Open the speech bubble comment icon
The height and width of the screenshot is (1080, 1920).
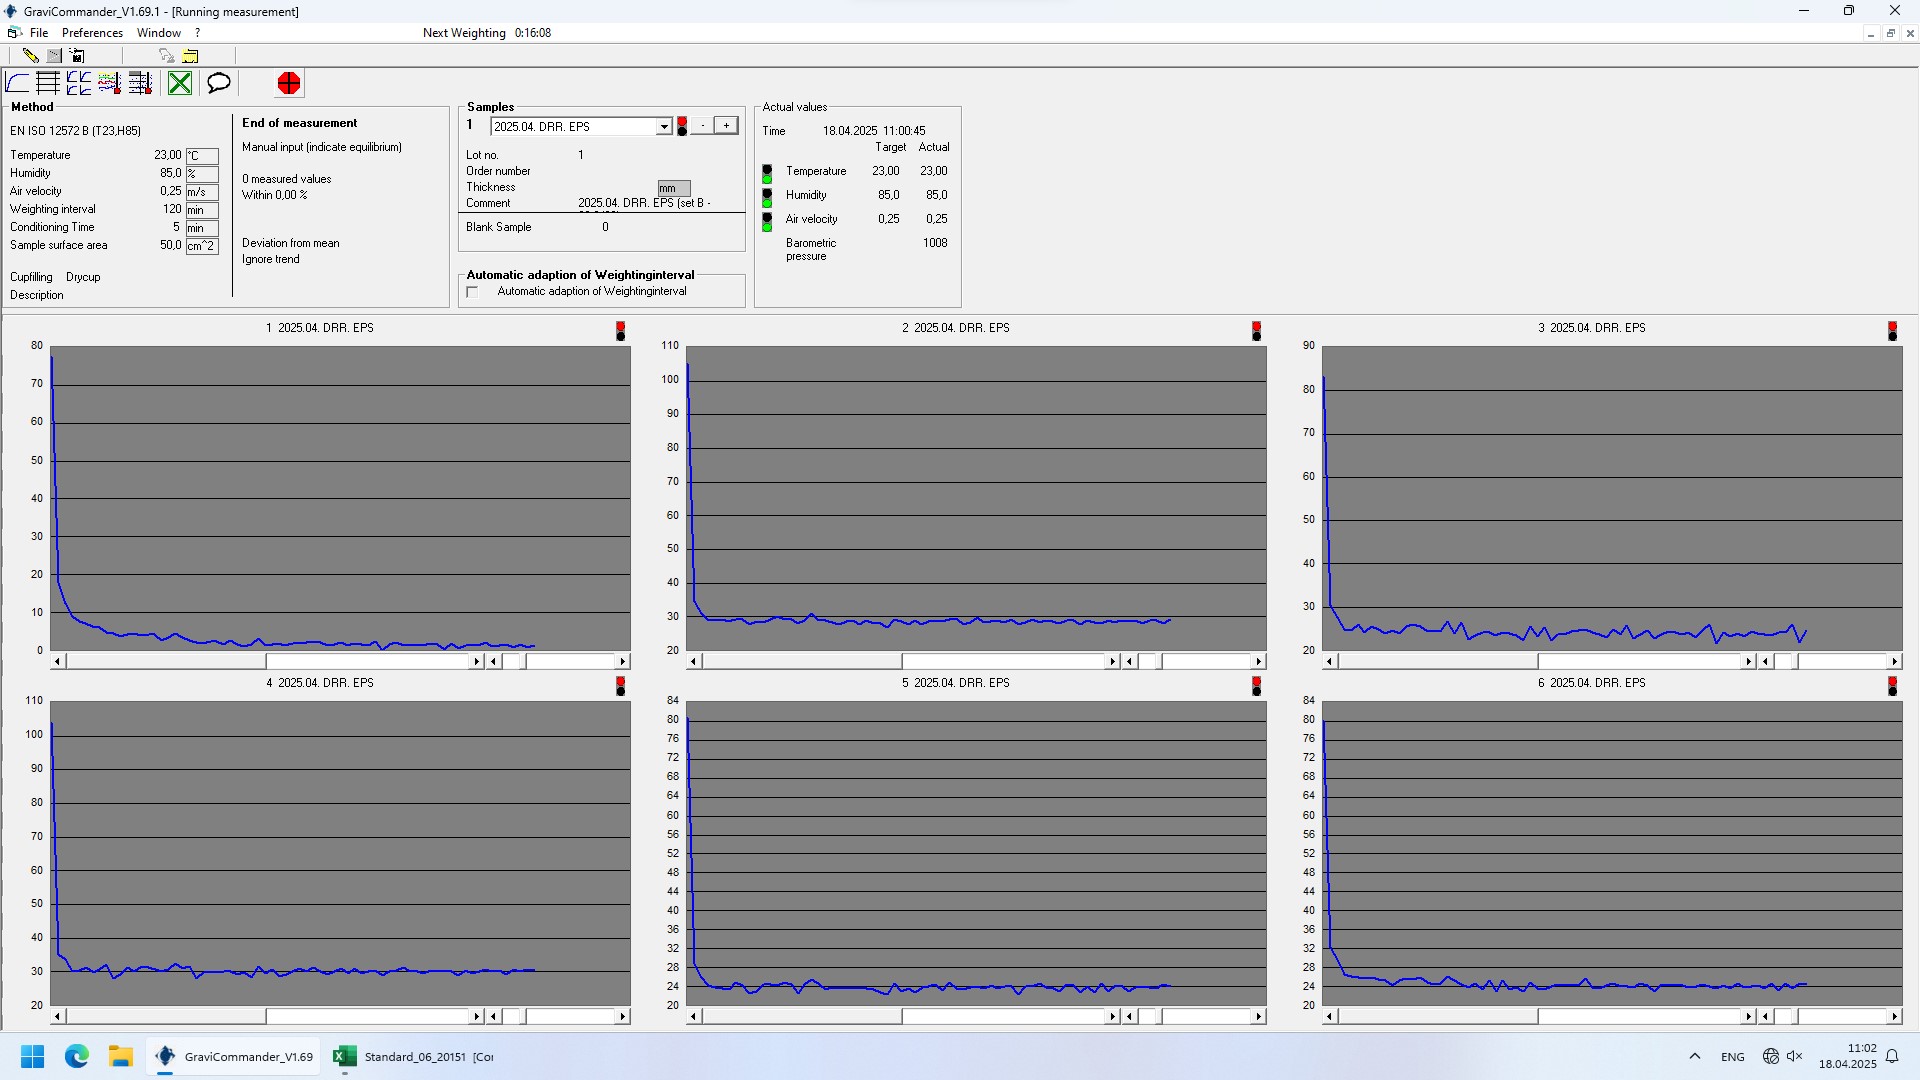[x=218, y=83]
